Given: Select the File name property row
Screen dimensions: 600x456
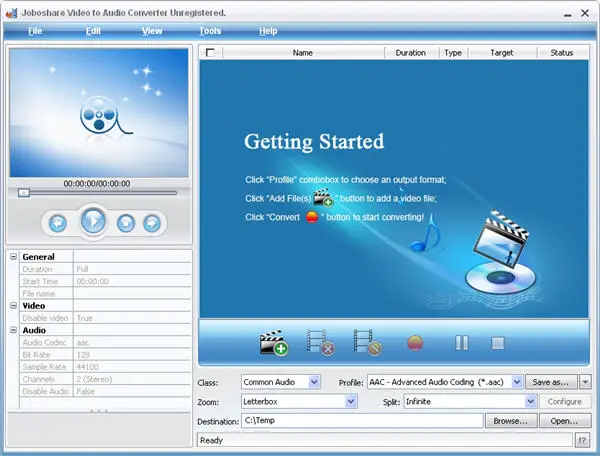Looking at the screenshot, I should (x=105, y=293).
